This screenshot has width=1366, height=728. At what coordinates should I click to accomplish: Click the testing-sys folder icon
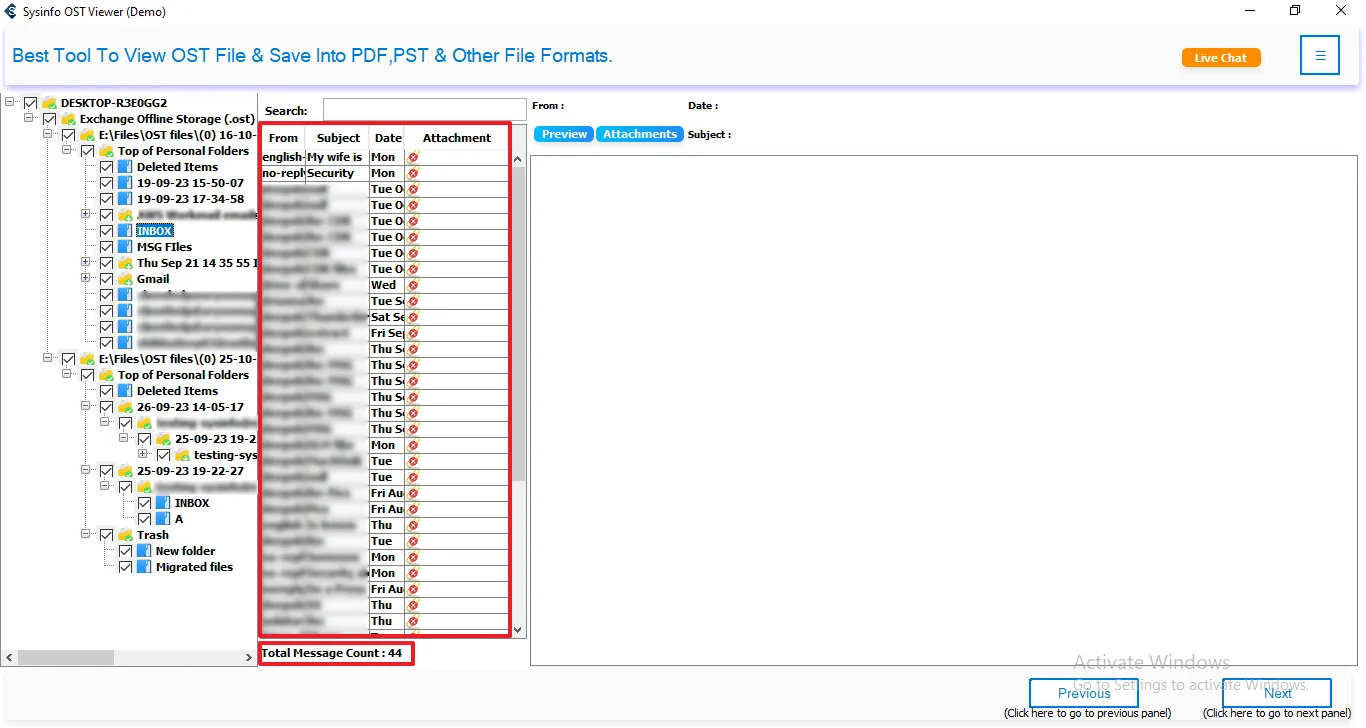pyautogui.click(x=182, y=455)
